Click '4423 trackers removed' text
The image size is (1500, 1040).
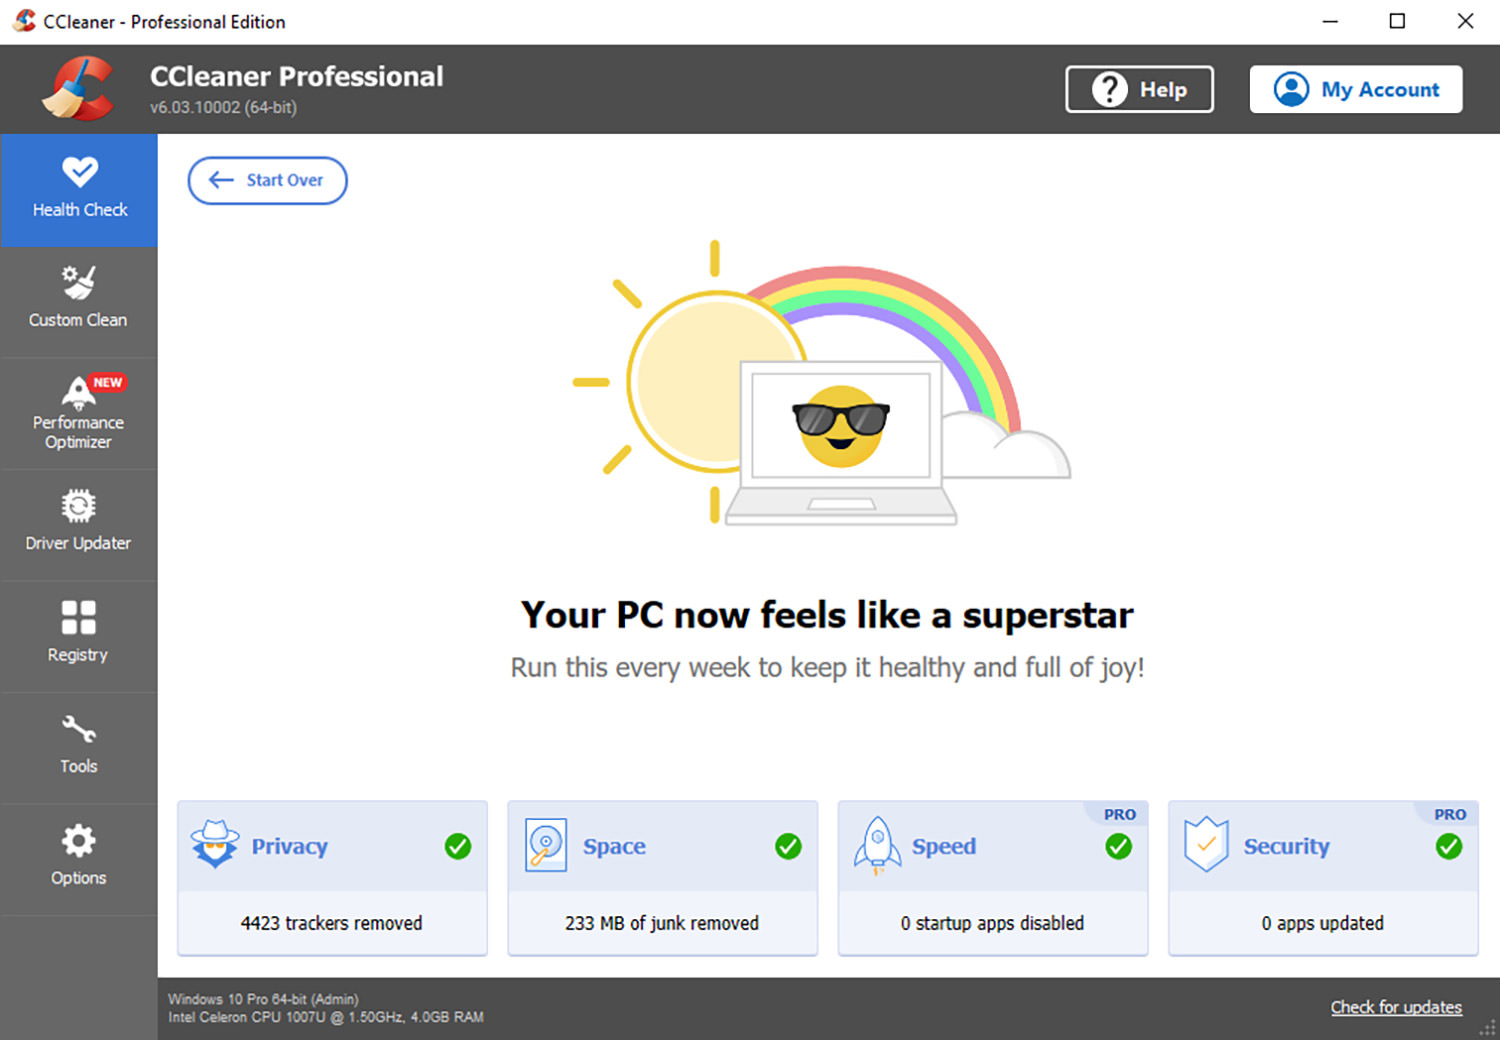331,923
